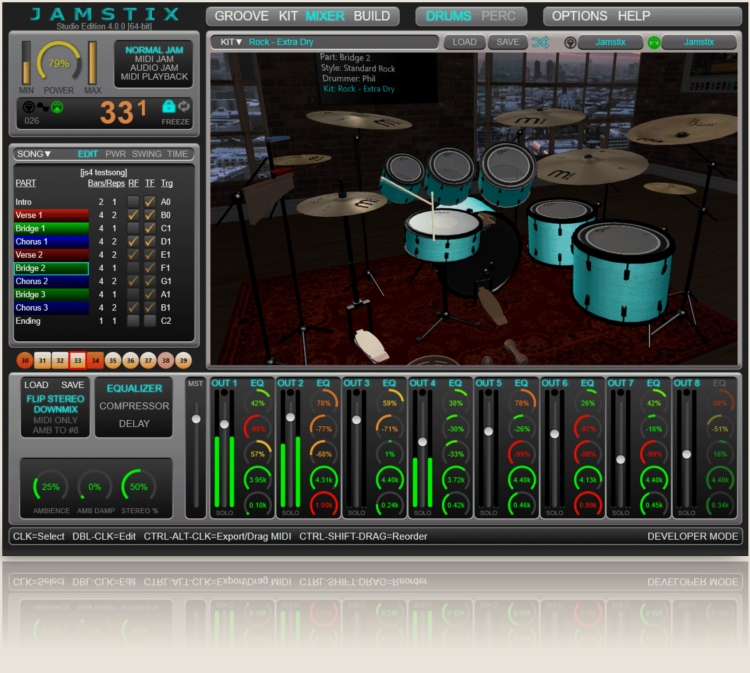The height and width of the screenshot is (673, 750).
Task: Click OUT 3 EQ knob showing 59%
Action: [390, 403]
